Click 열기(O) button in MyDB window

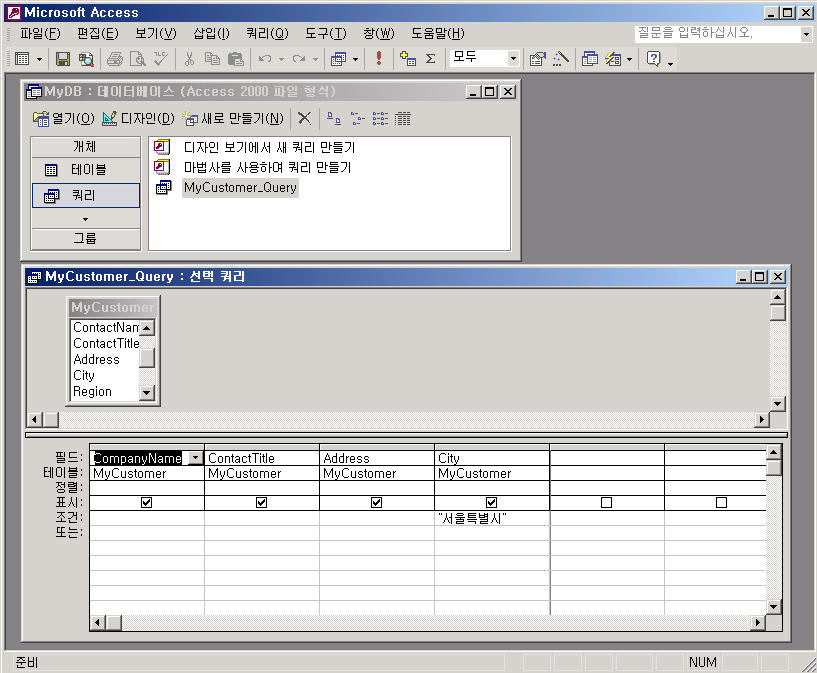pyautogui.click(x=64, y=119)
